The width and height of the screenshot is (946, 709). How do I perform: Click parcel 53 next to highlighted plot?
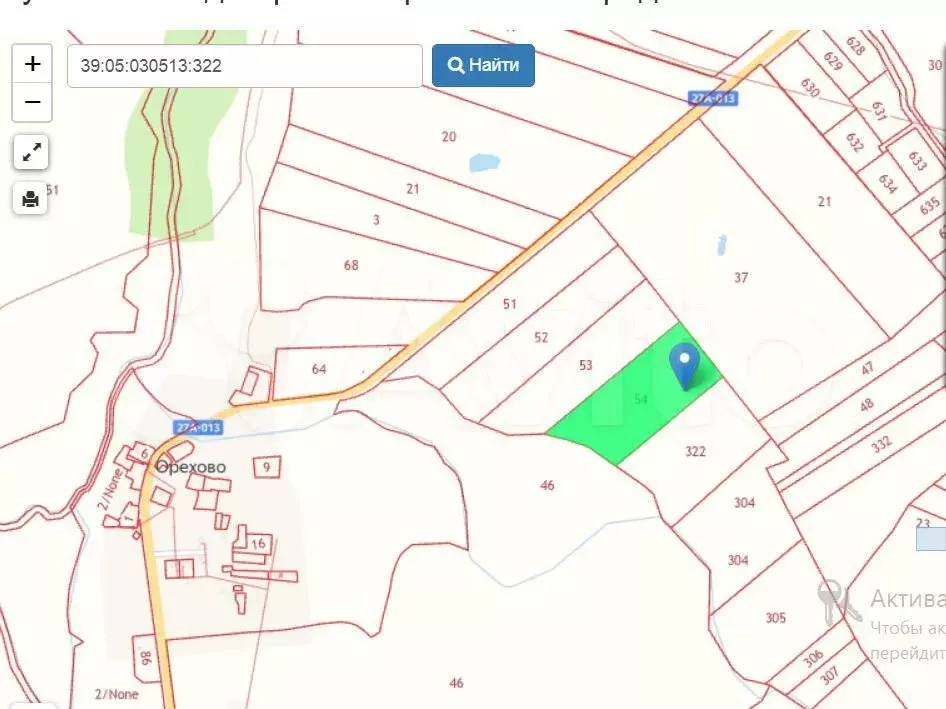pos(586,366)
